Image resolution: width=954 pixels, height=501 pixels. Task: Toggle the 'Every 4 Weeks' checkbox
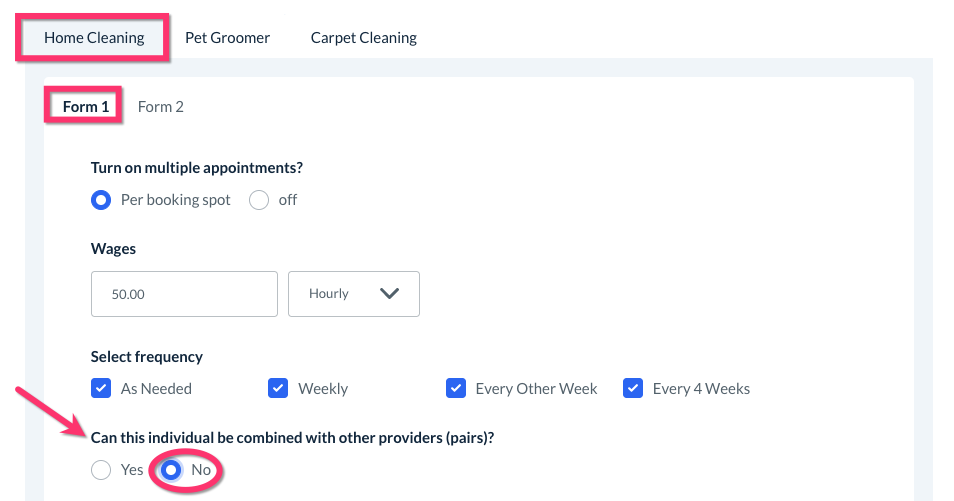(x=633, y=388)
